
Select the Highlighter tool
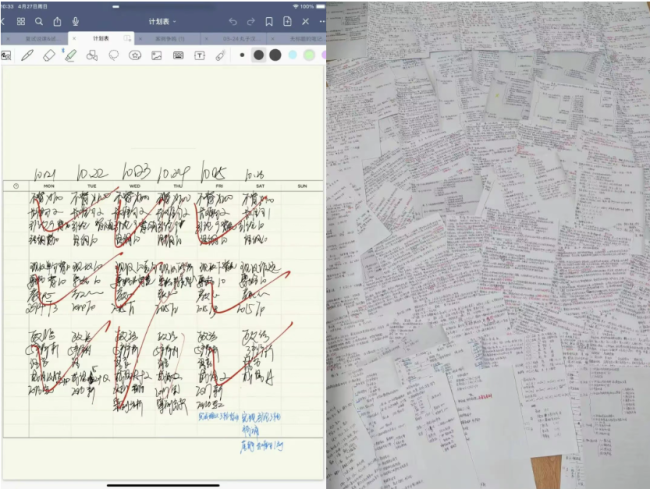[71, 56]
